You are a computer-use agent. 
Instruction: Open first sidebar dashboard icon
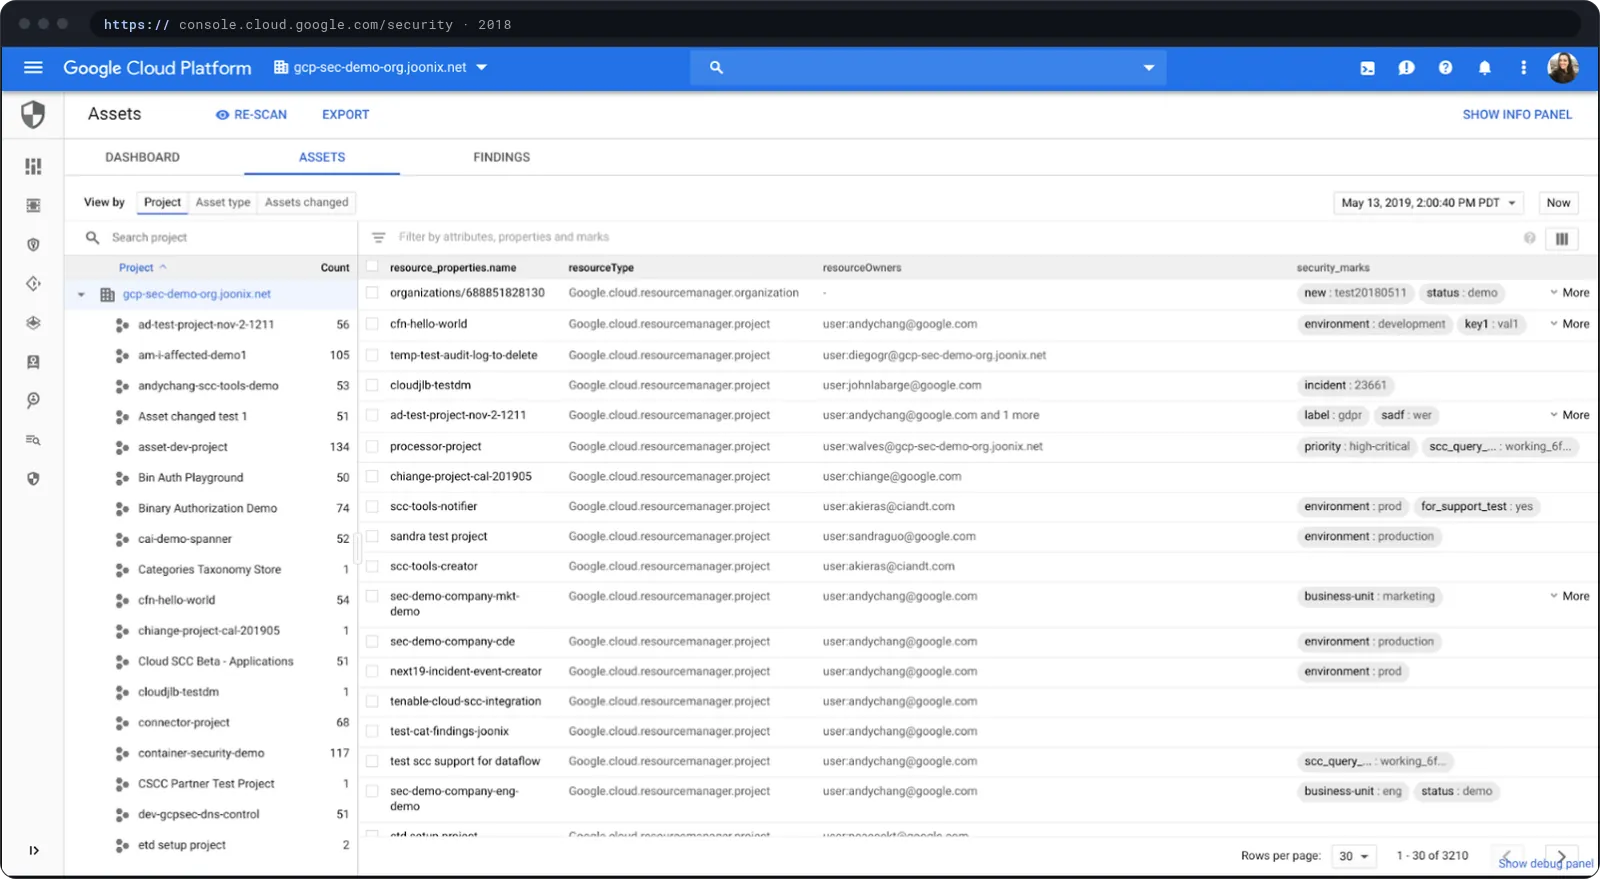pyautogui.click(x=33, y=166)
